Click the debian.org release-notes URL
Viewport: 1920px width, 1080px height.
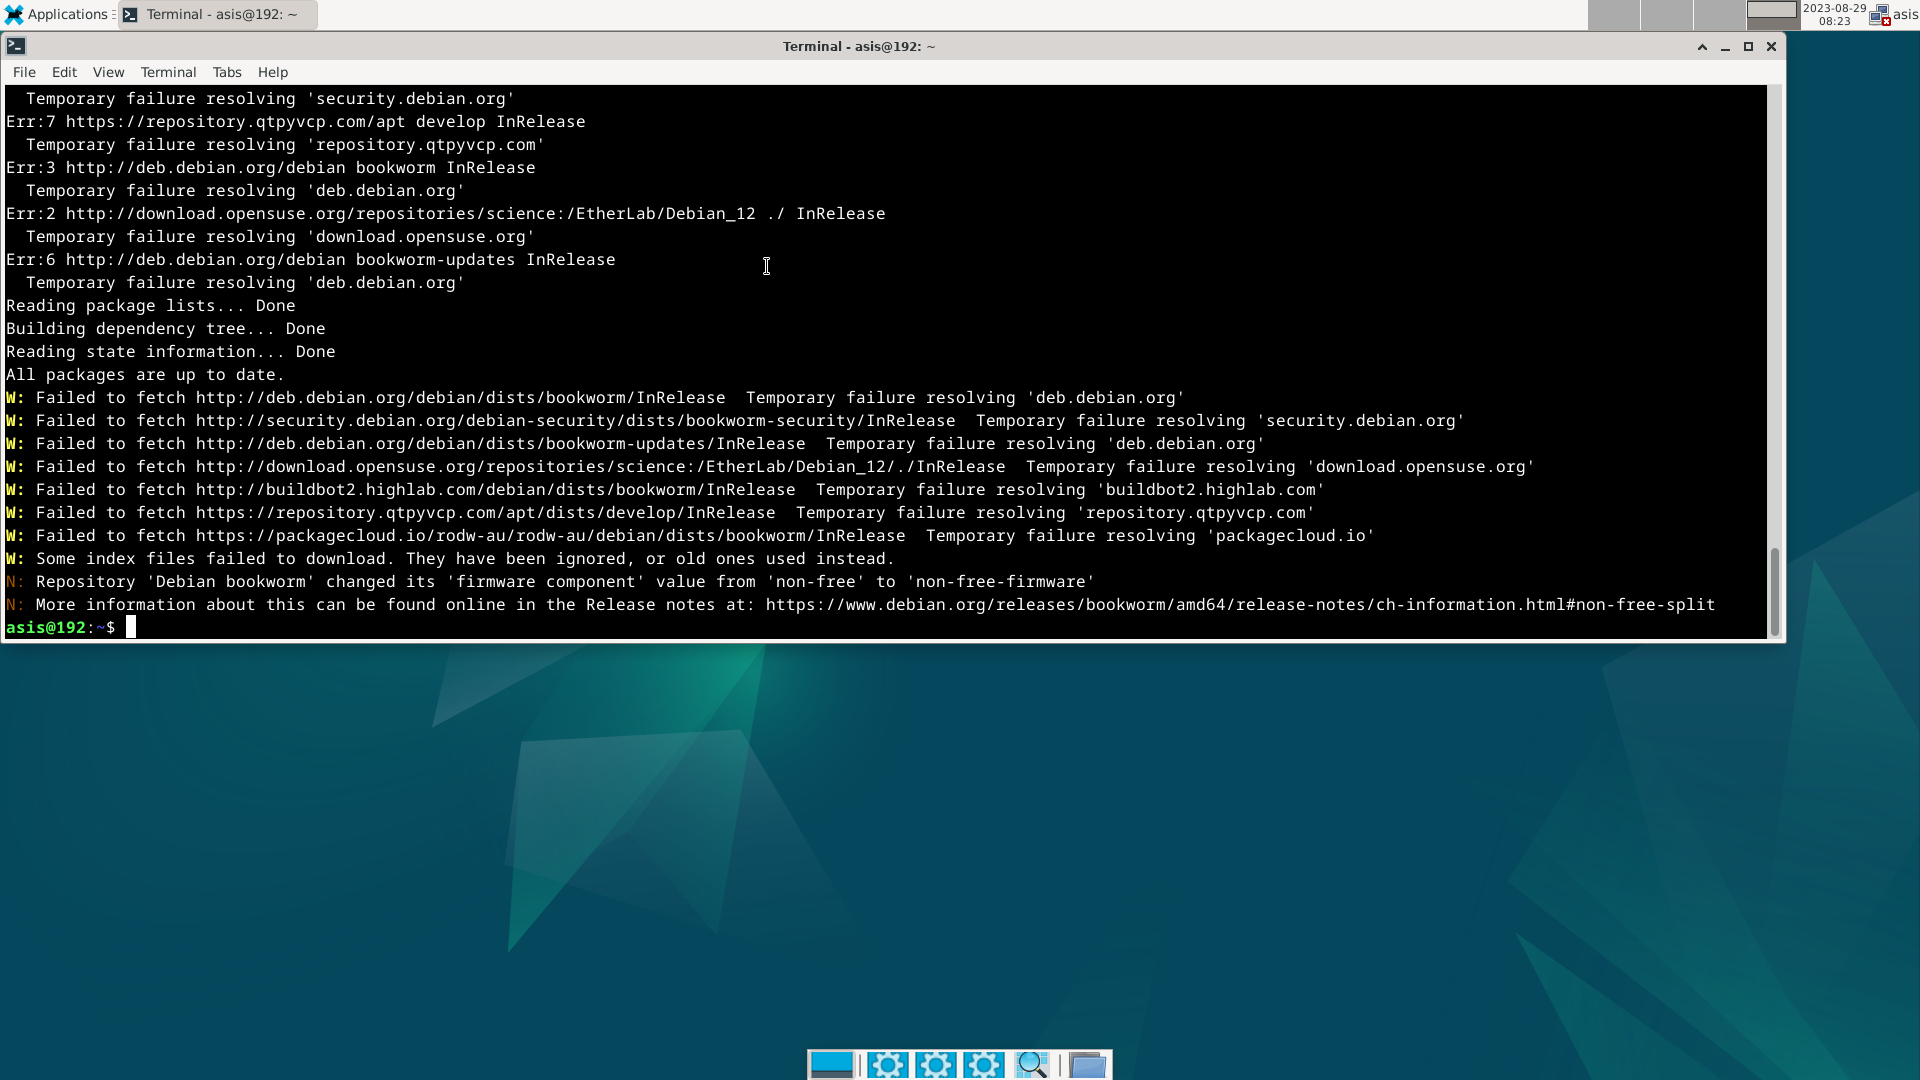click(1240, 605)
